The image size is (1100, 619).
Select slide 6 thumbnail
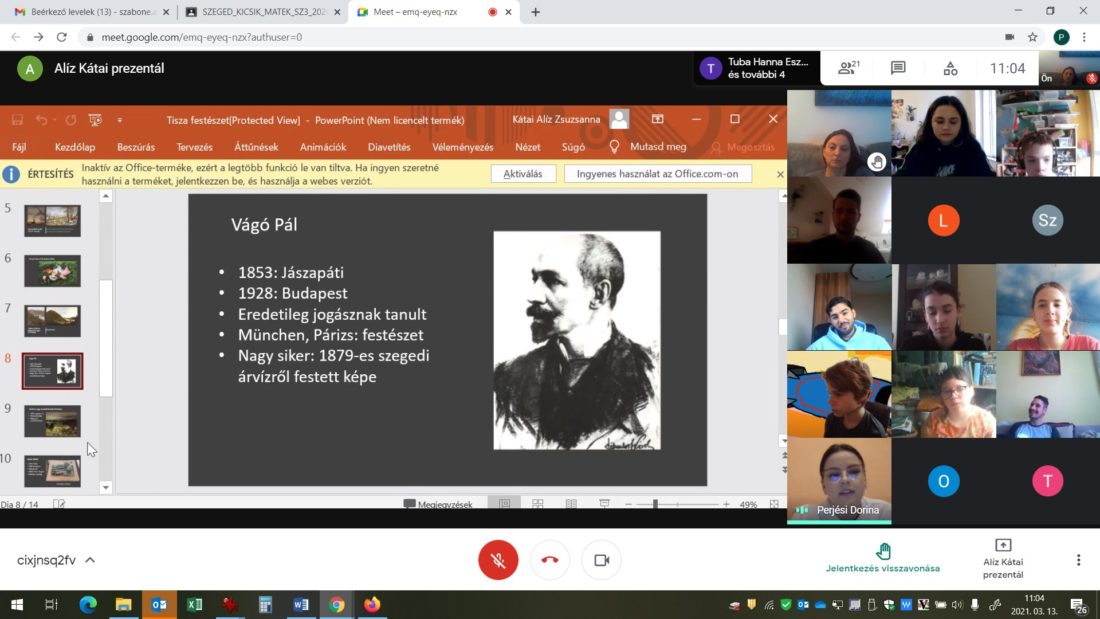(53, 271)
